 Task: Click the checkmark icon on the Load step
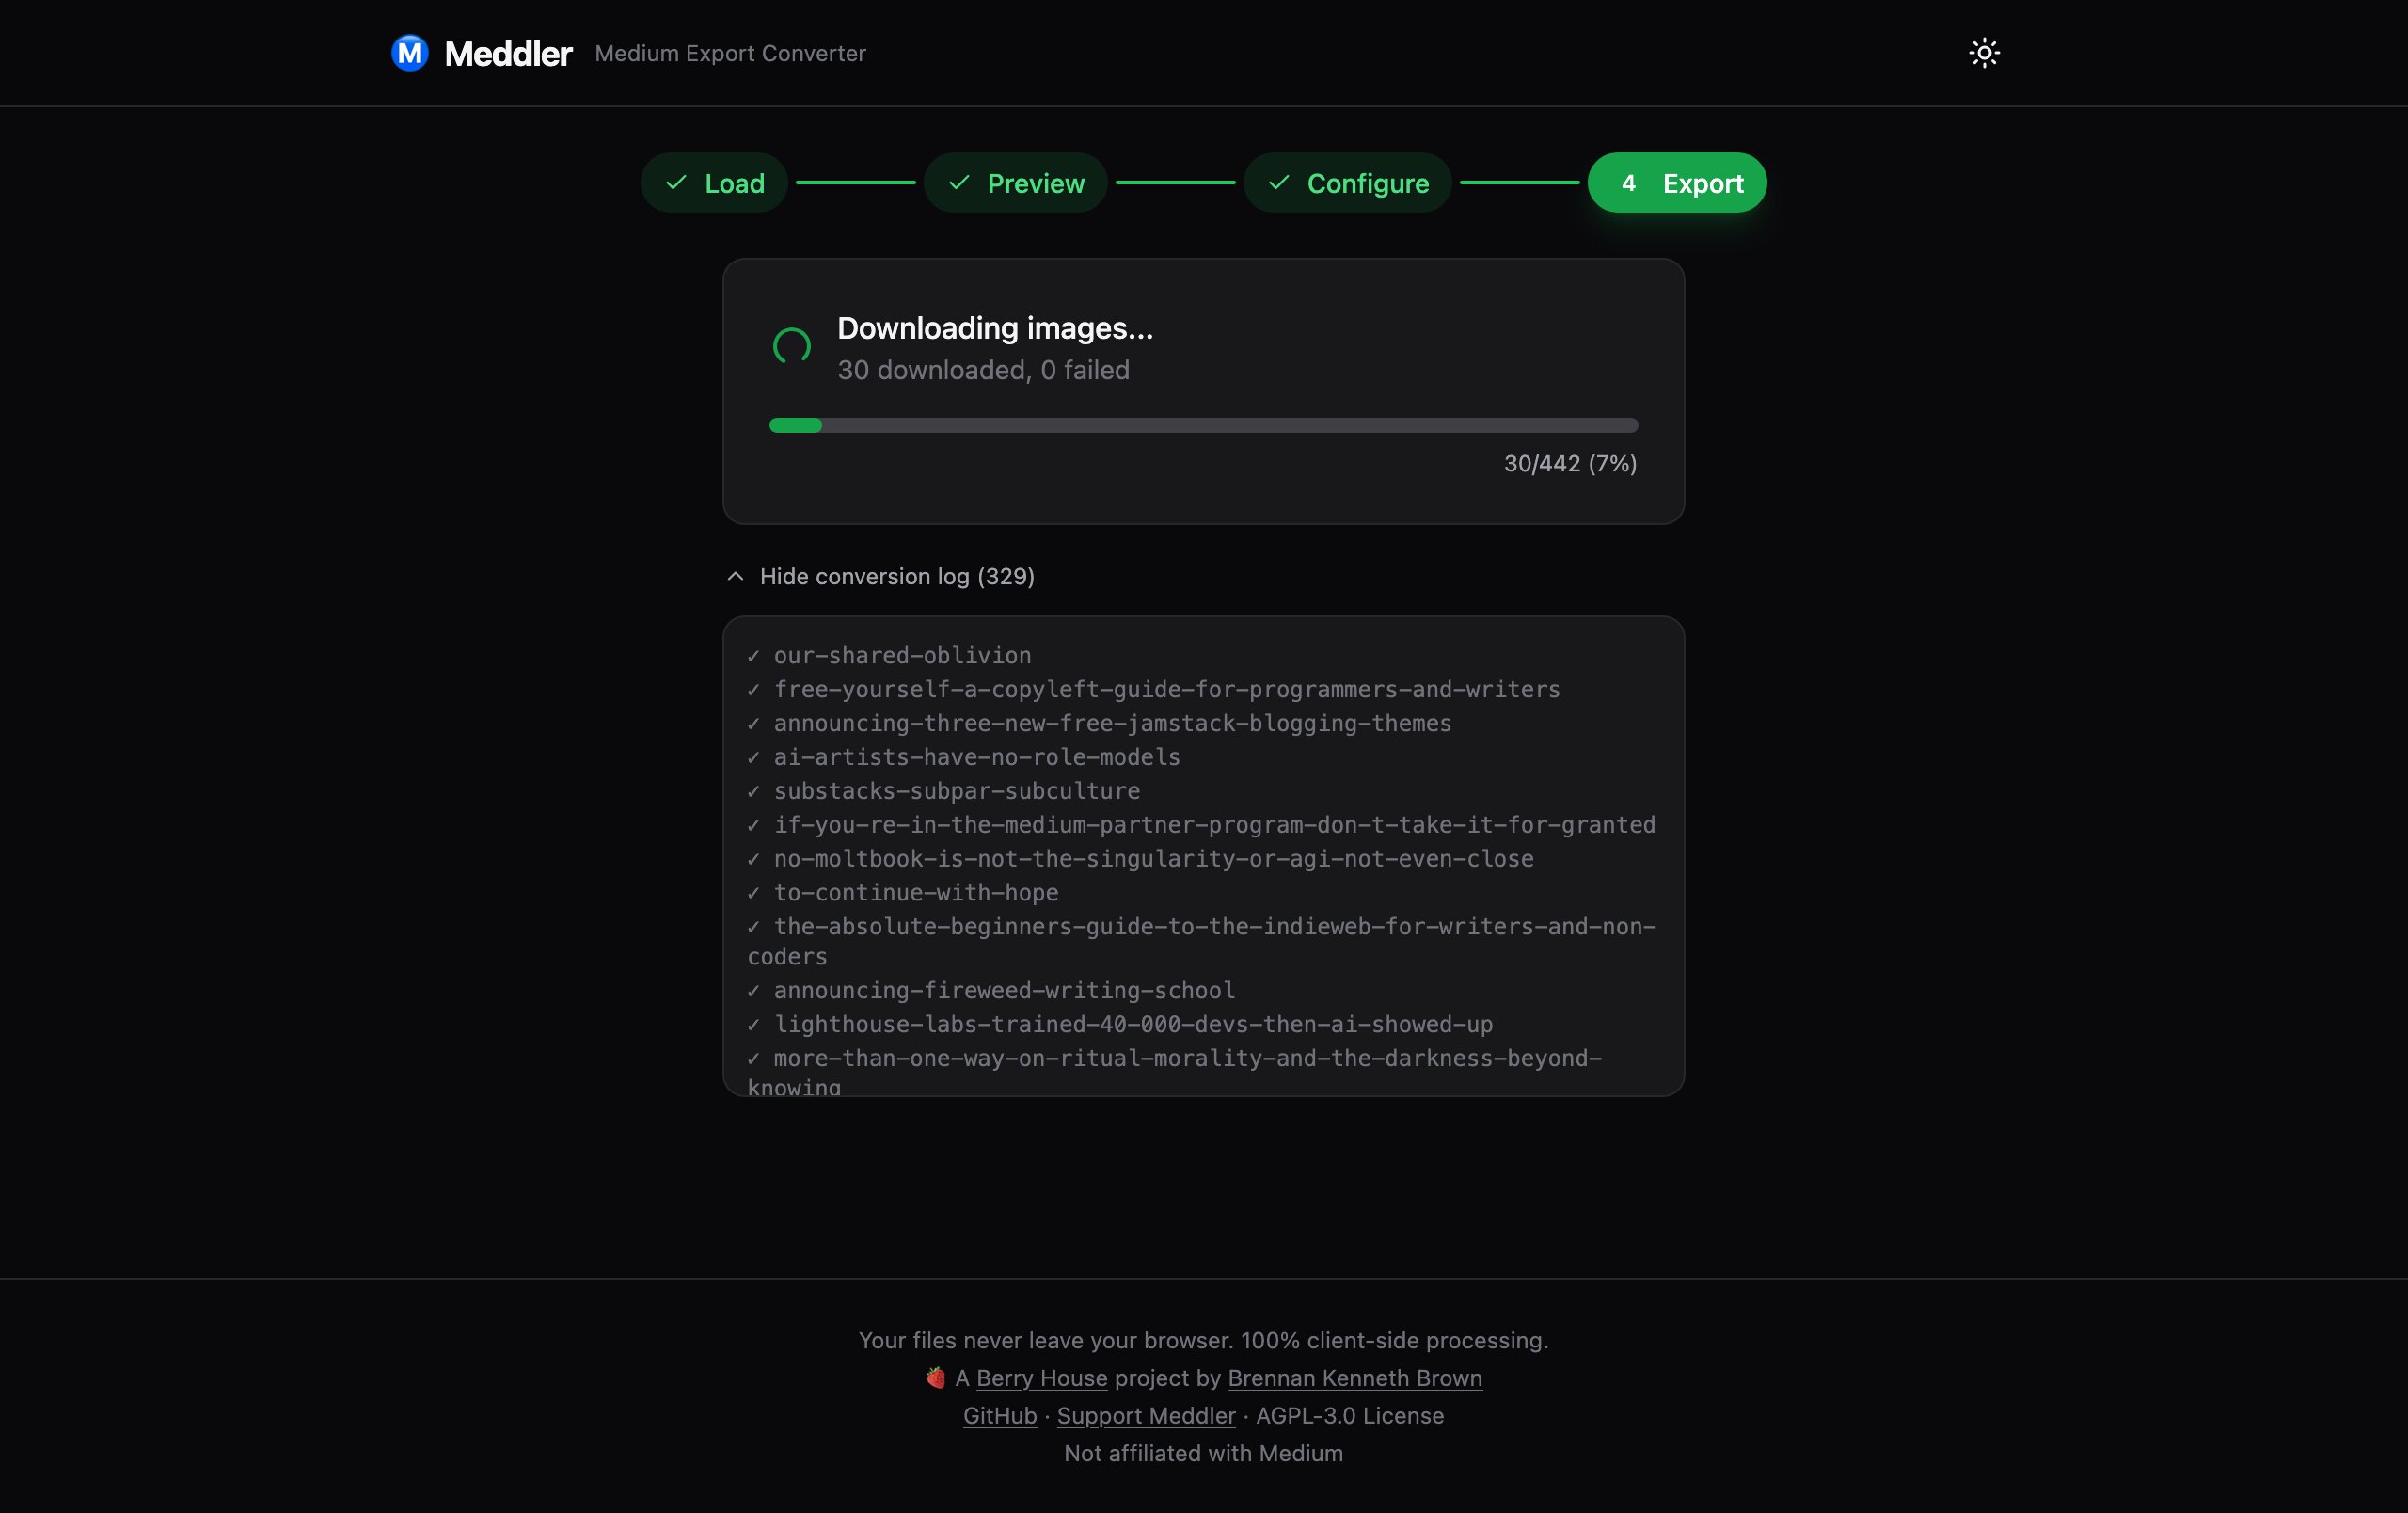pyautogui.click(x=676, y=183)
